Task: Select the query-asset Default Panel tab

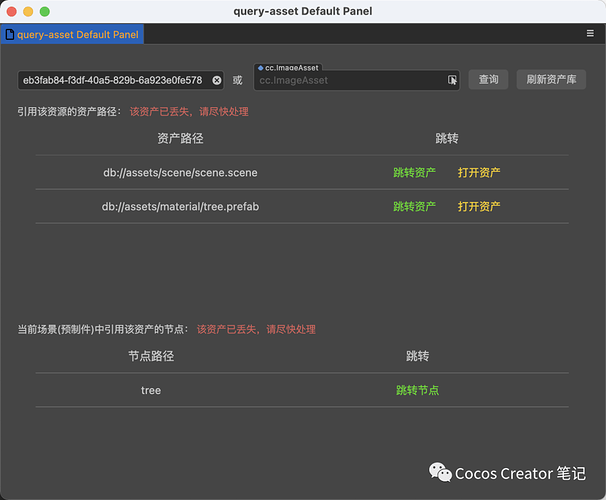Action: (x=72, y=34)
